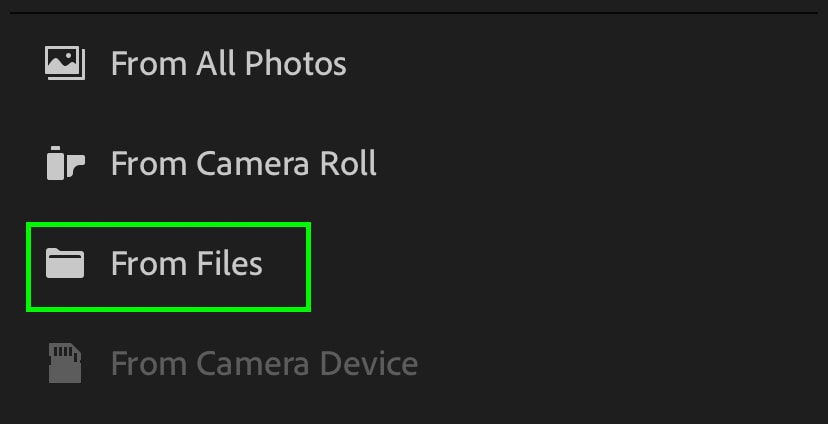
Task: Click inside the green highlighted From Files box
Action: (x=168, y=266)
